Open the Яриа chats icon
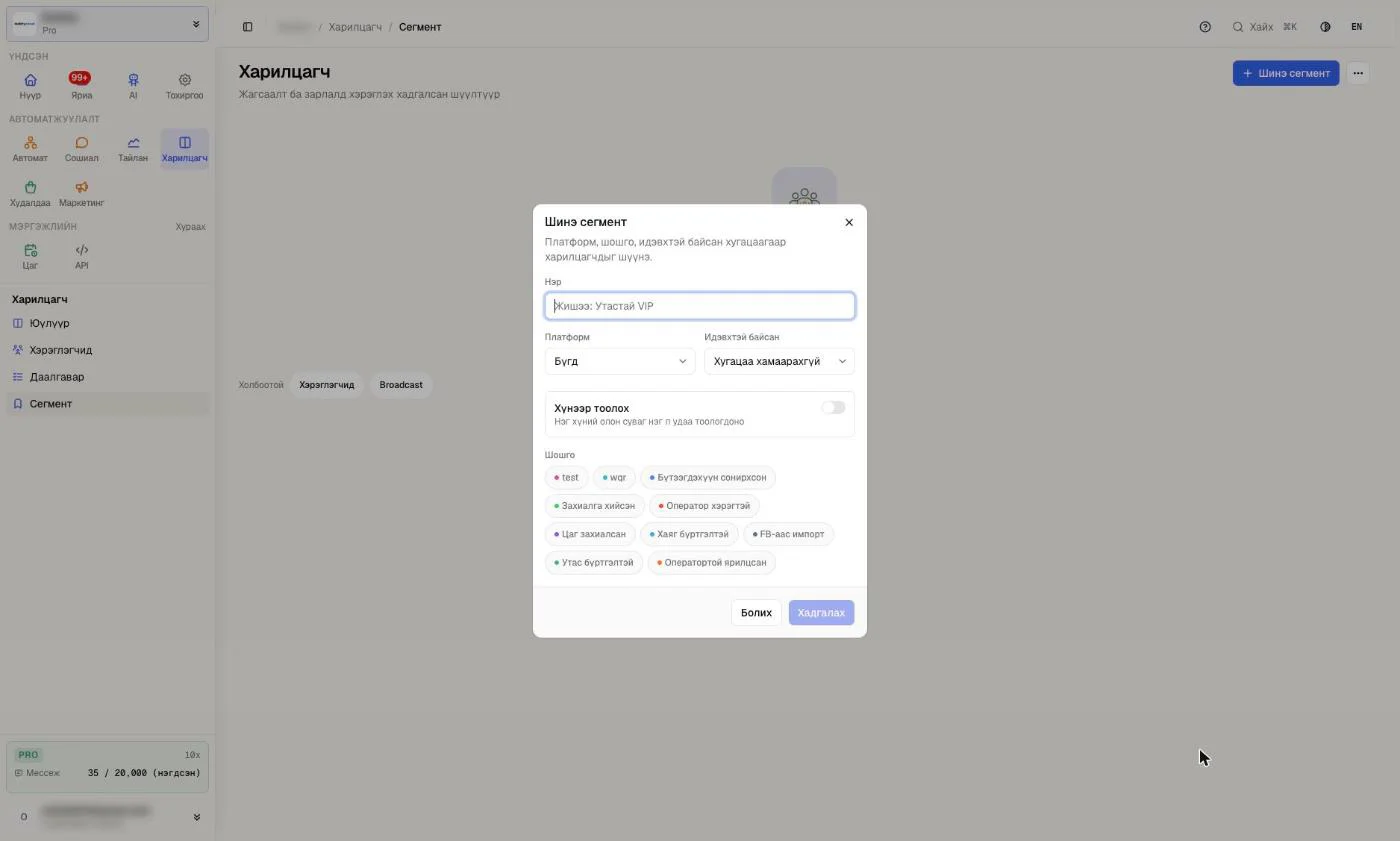This screenshot has width=1400, height=841. point(81,86)
